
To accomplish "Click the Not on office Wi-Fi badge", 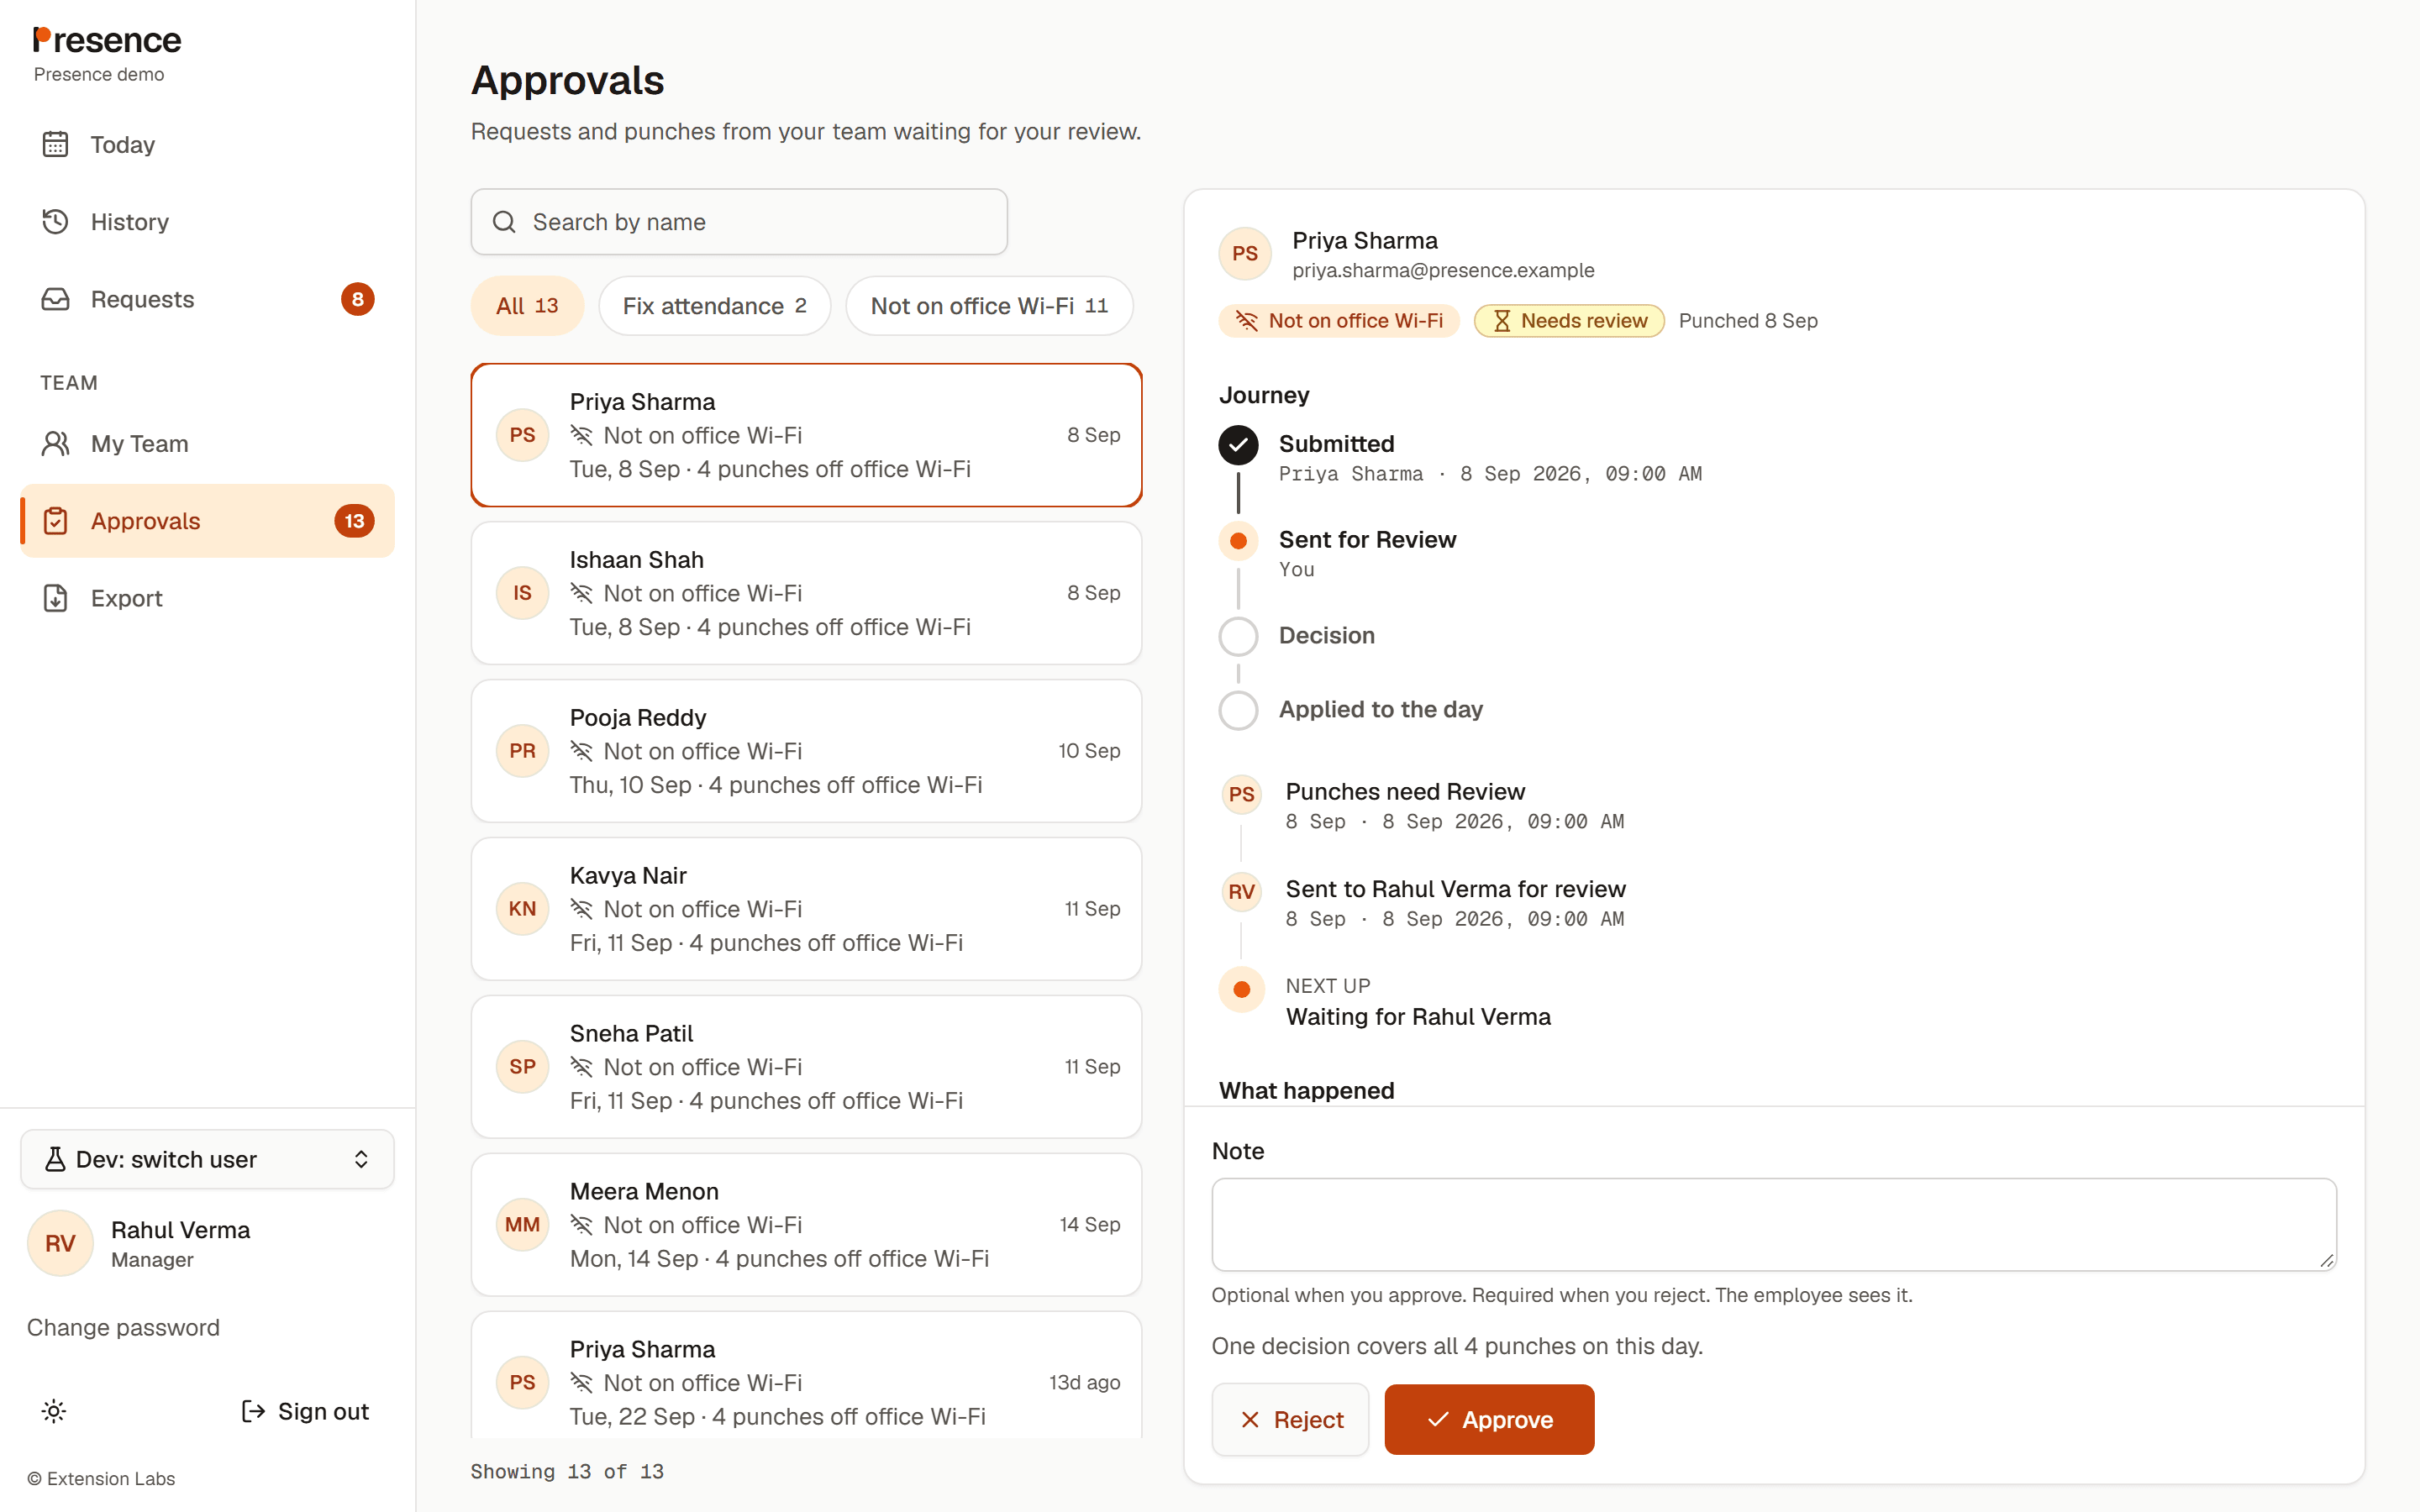I will click(x=1339, y=321).
